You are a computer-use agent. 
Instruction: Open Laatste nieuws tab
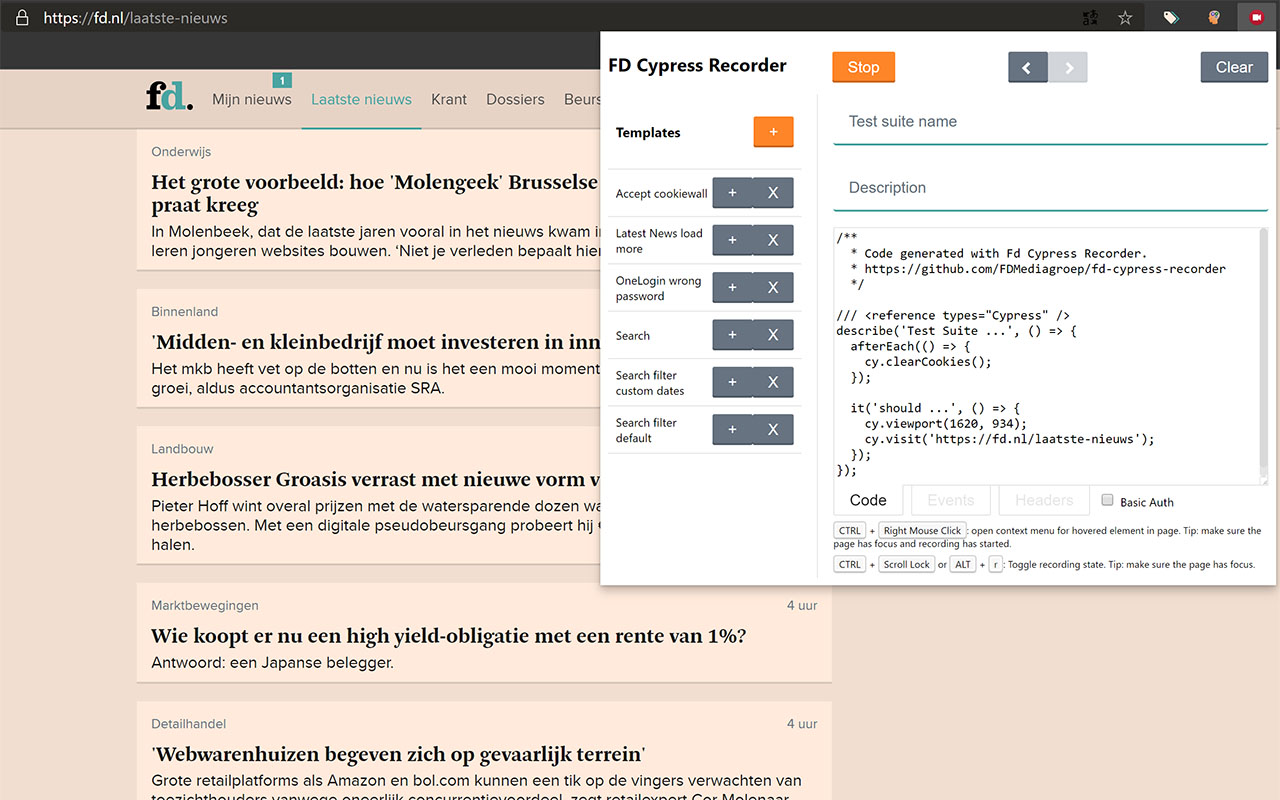point(361,99)
